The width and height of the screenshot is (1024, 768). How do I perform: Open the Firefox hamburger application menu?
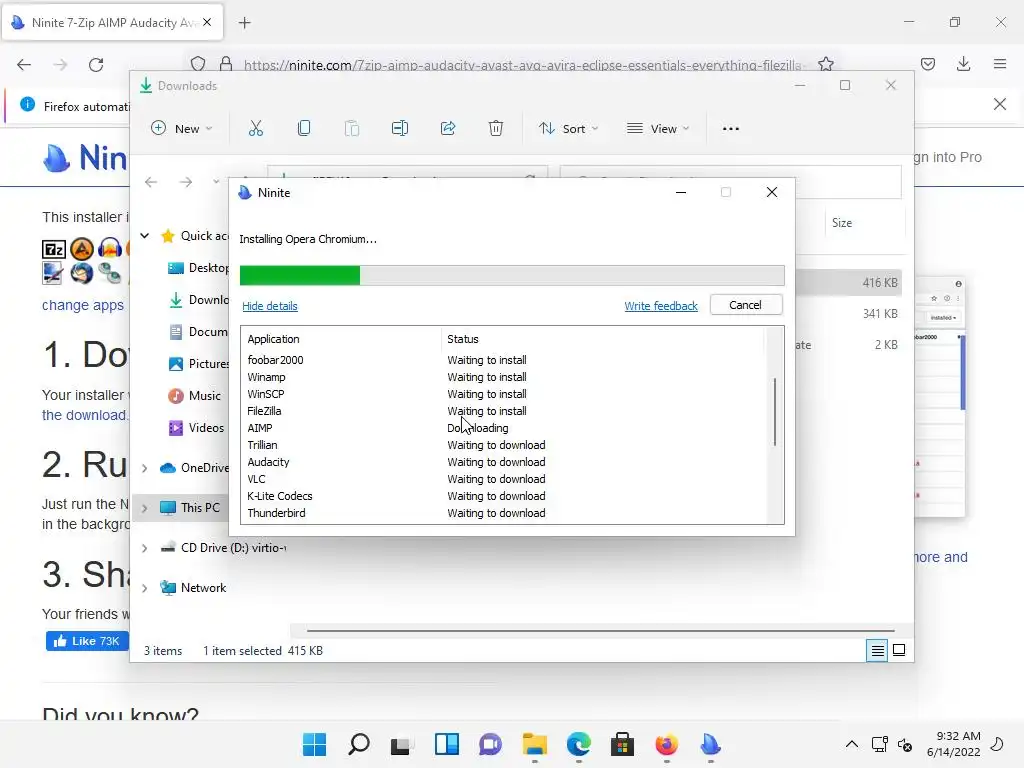1000,64
